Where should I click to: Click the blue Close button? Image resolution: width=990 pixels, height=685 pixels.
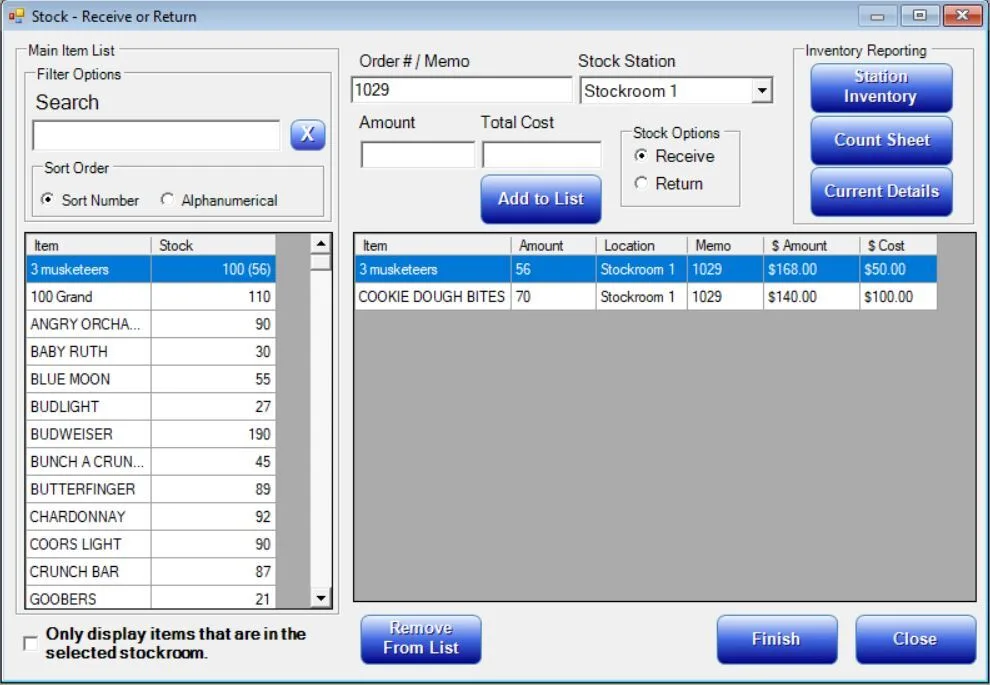point(915,639)
